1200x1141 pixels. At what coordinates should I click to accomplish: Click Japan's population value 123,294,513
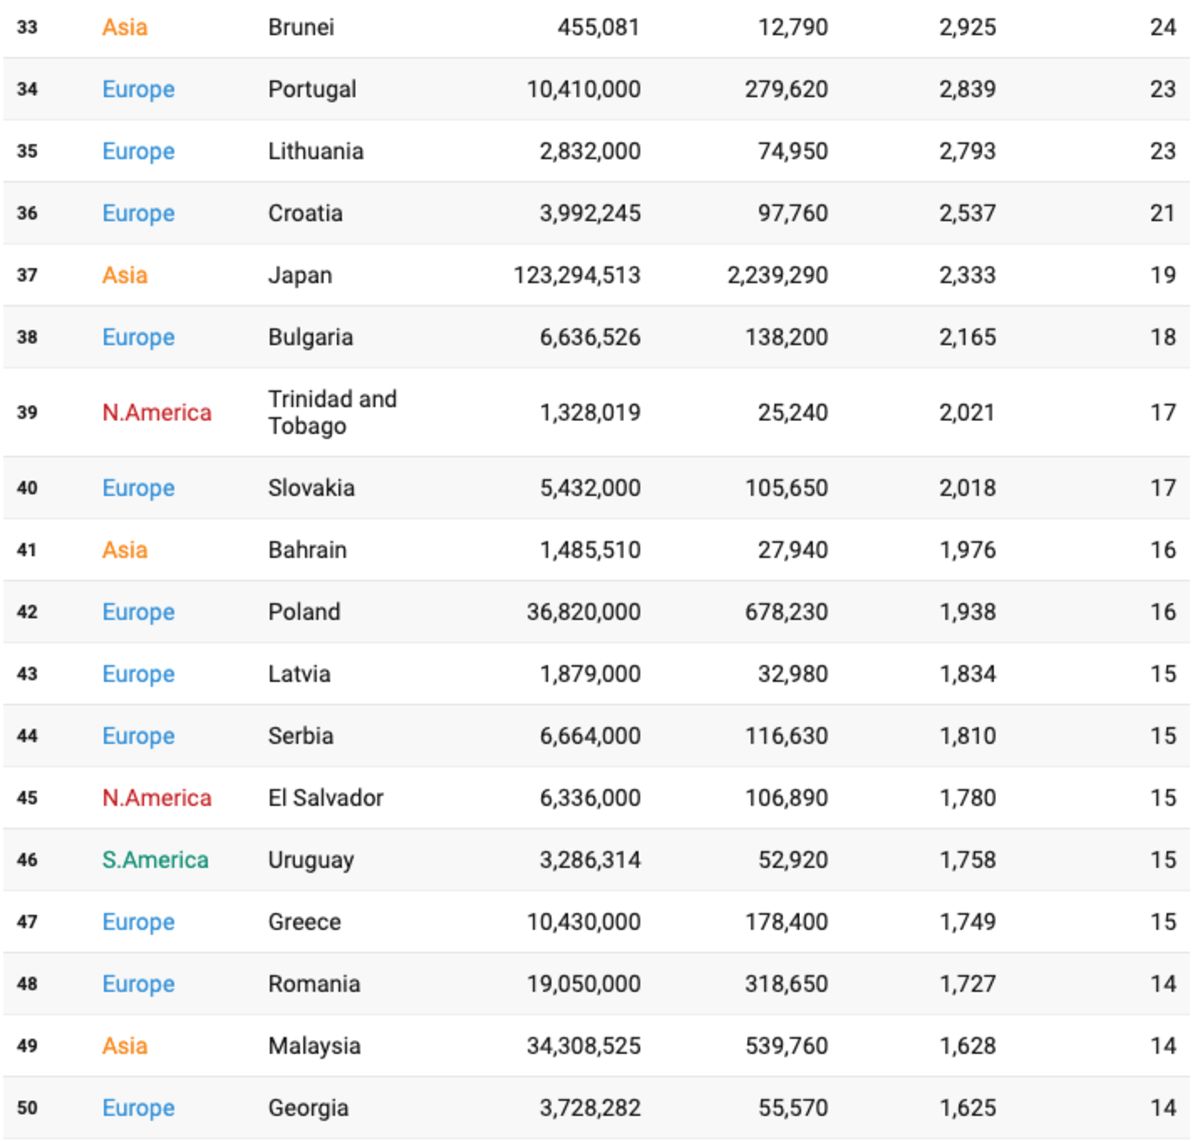(x=577, y=275)
